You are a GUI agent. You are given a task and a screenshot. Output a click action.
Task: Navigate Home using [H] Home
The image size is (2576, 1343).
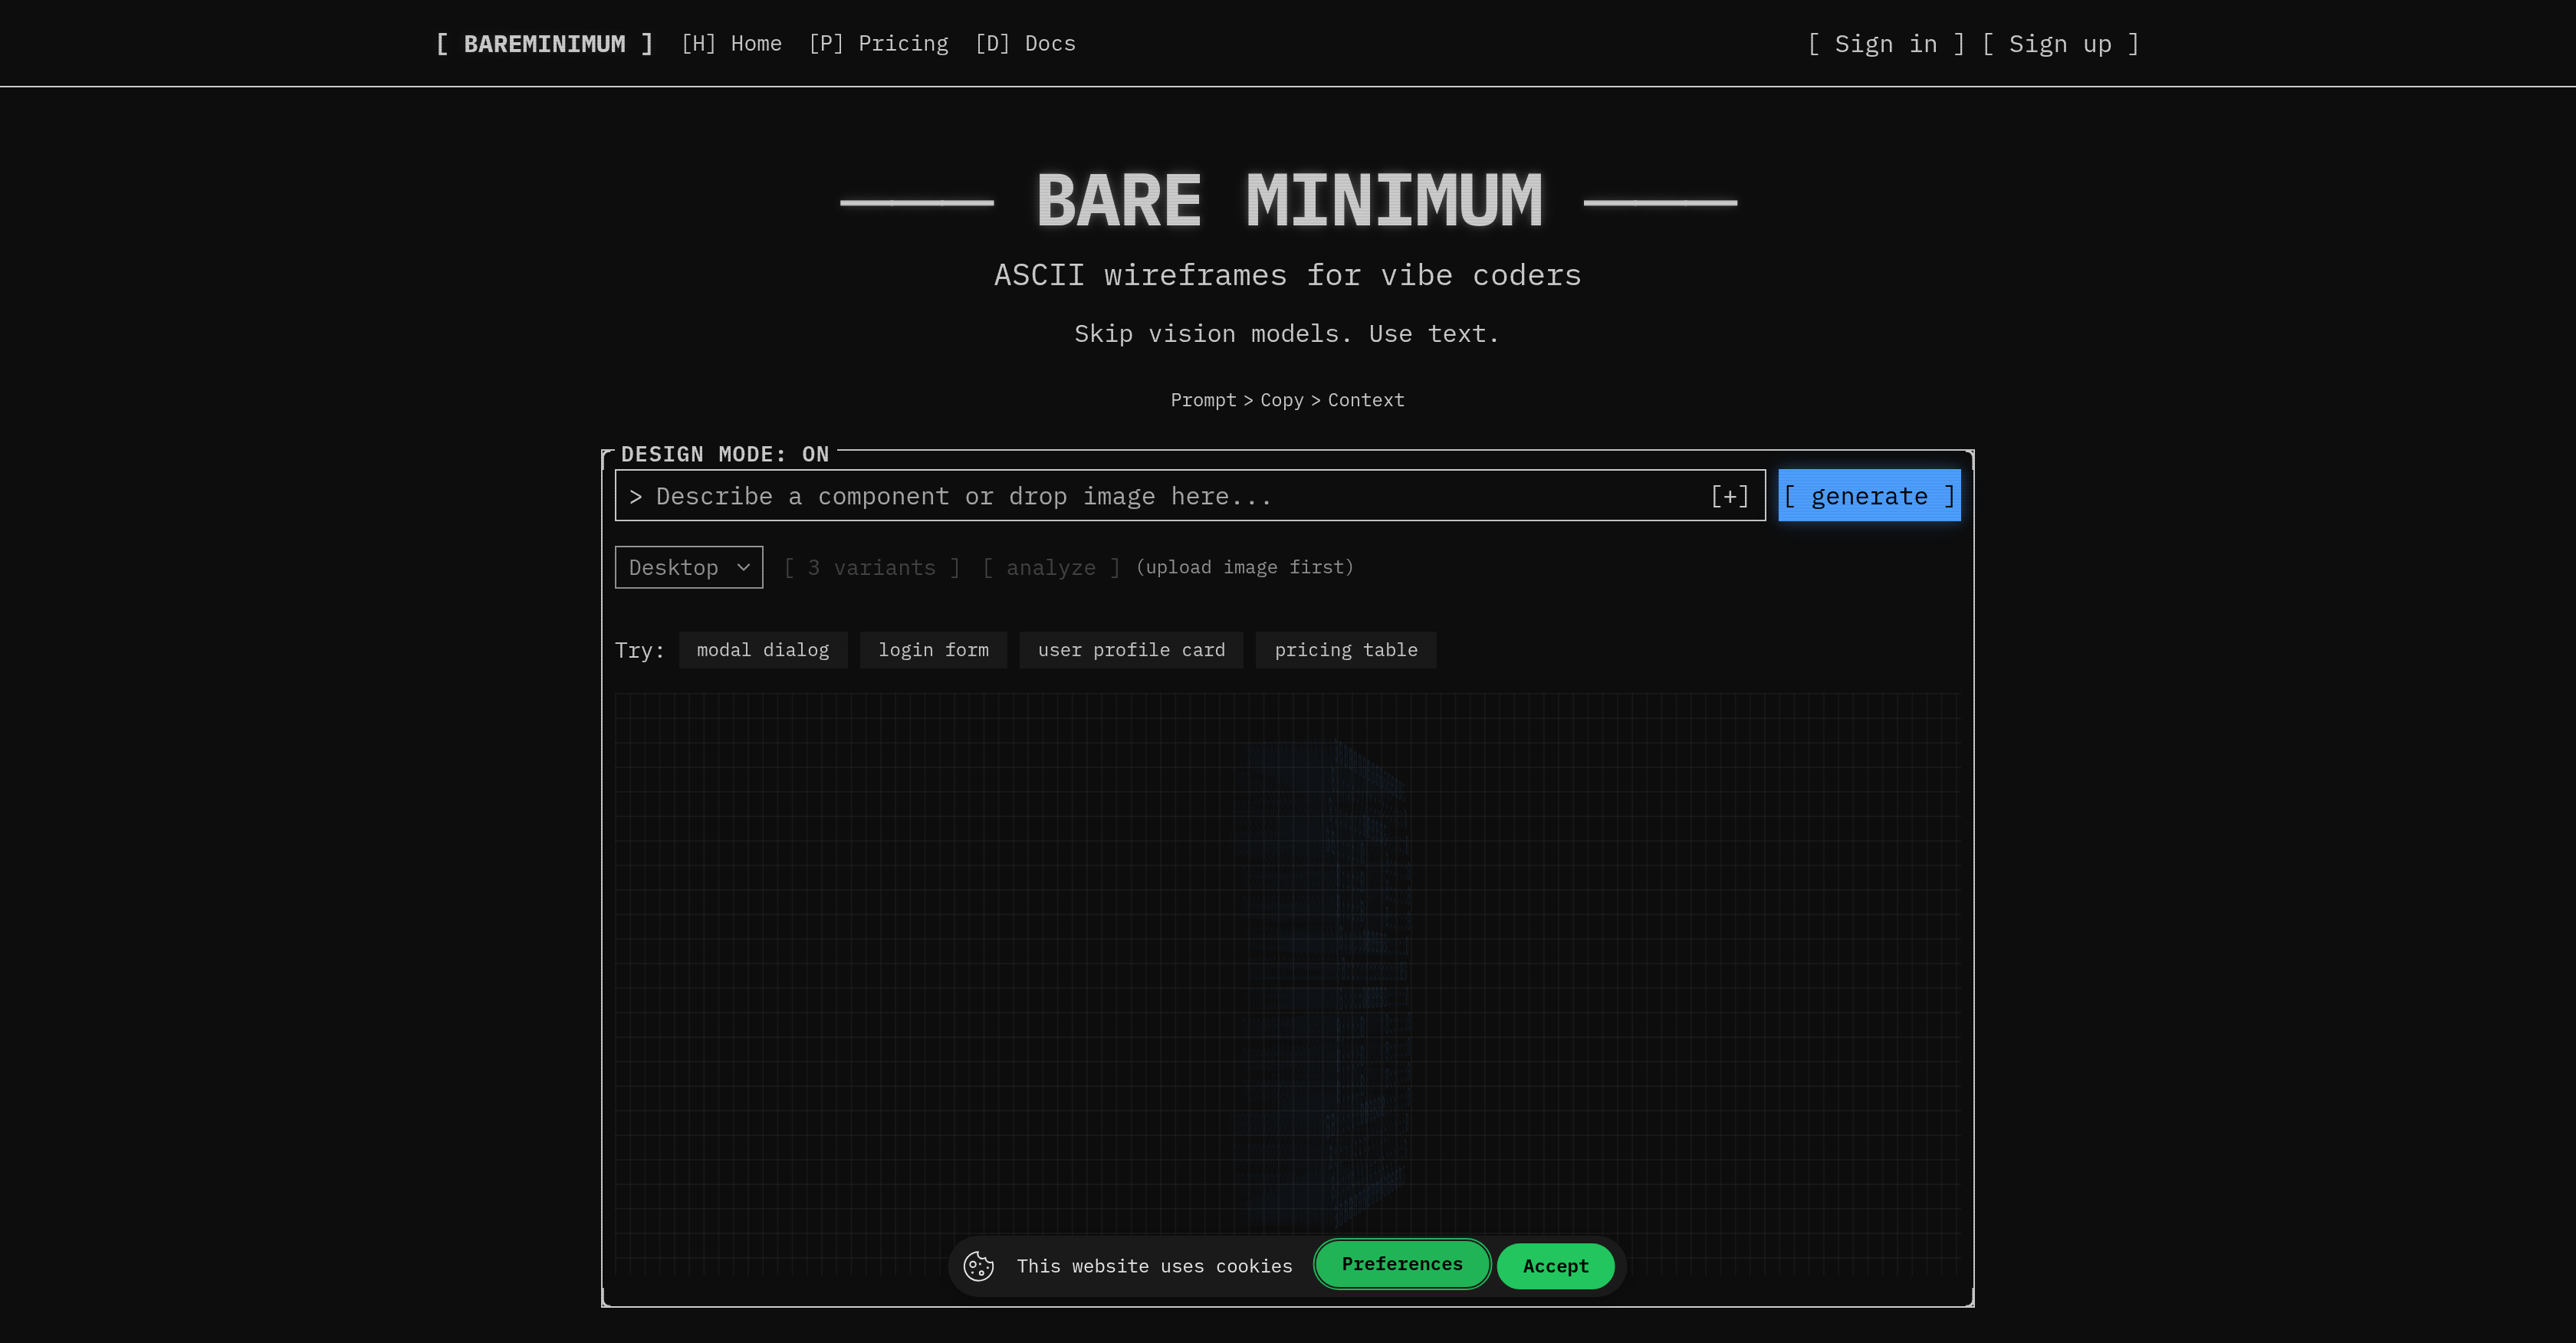click(732, 43)
